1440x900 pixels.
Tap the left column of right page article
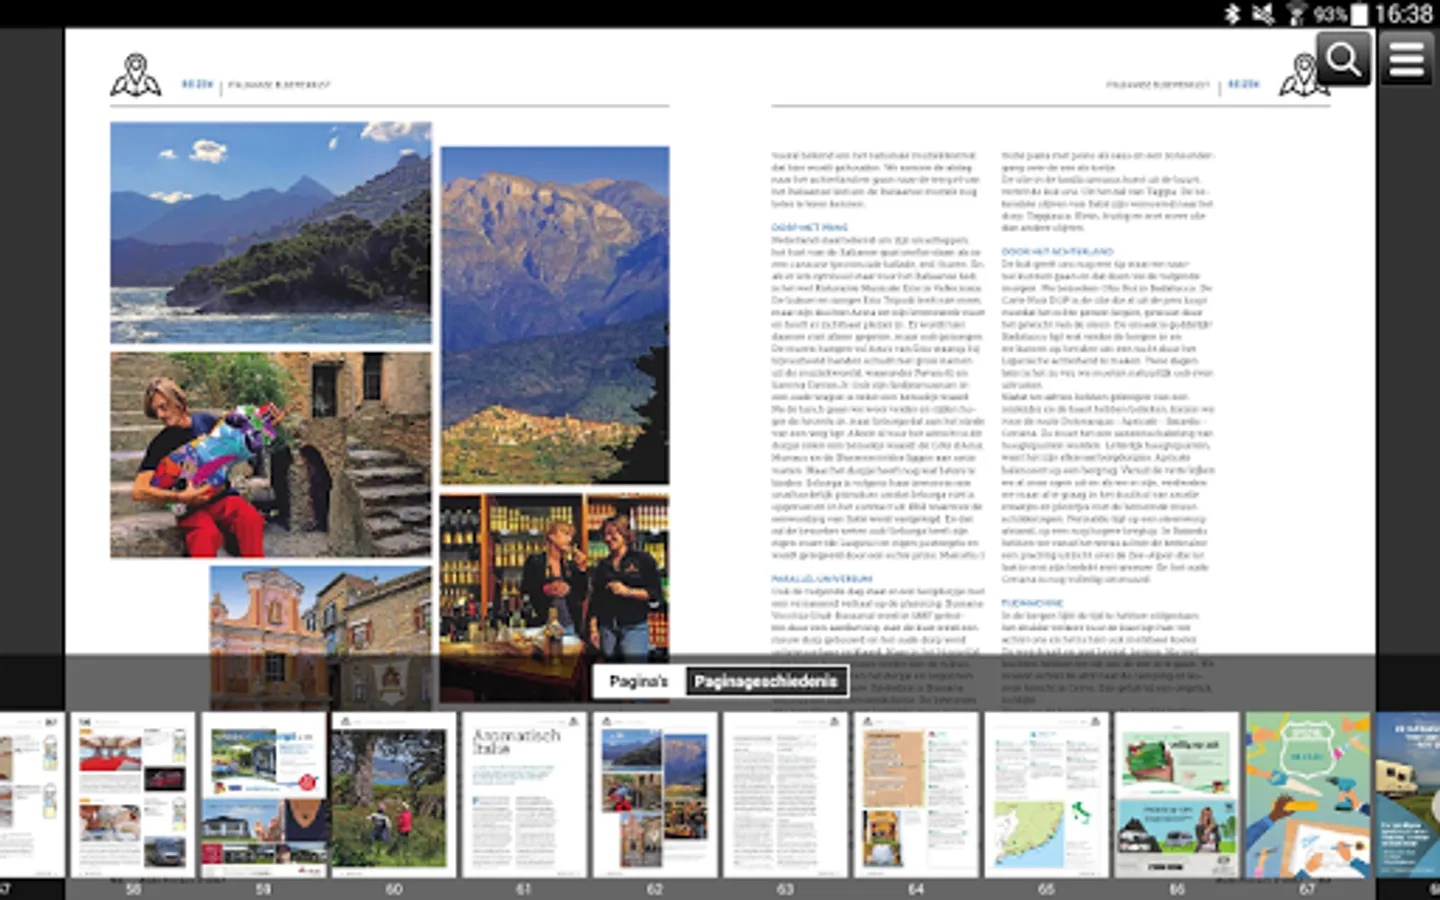(878, 429)
